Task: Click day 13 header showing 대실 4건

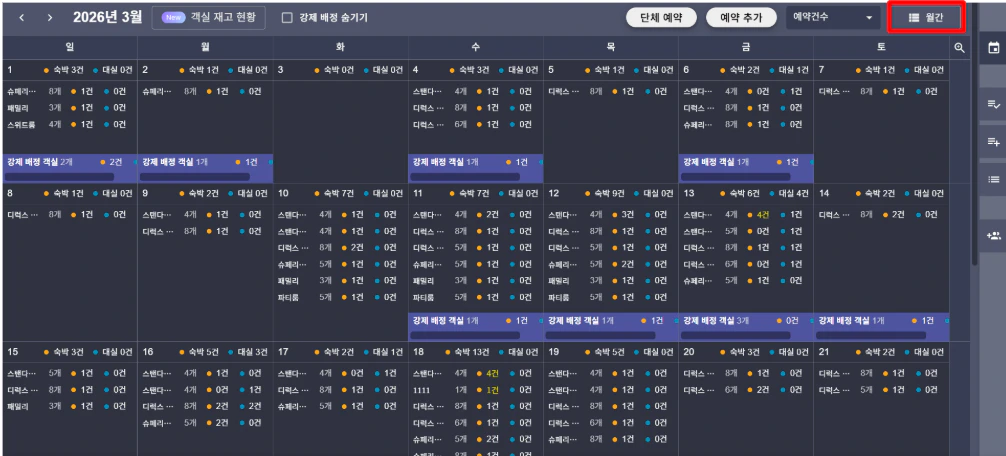Action: click(746, 193)
